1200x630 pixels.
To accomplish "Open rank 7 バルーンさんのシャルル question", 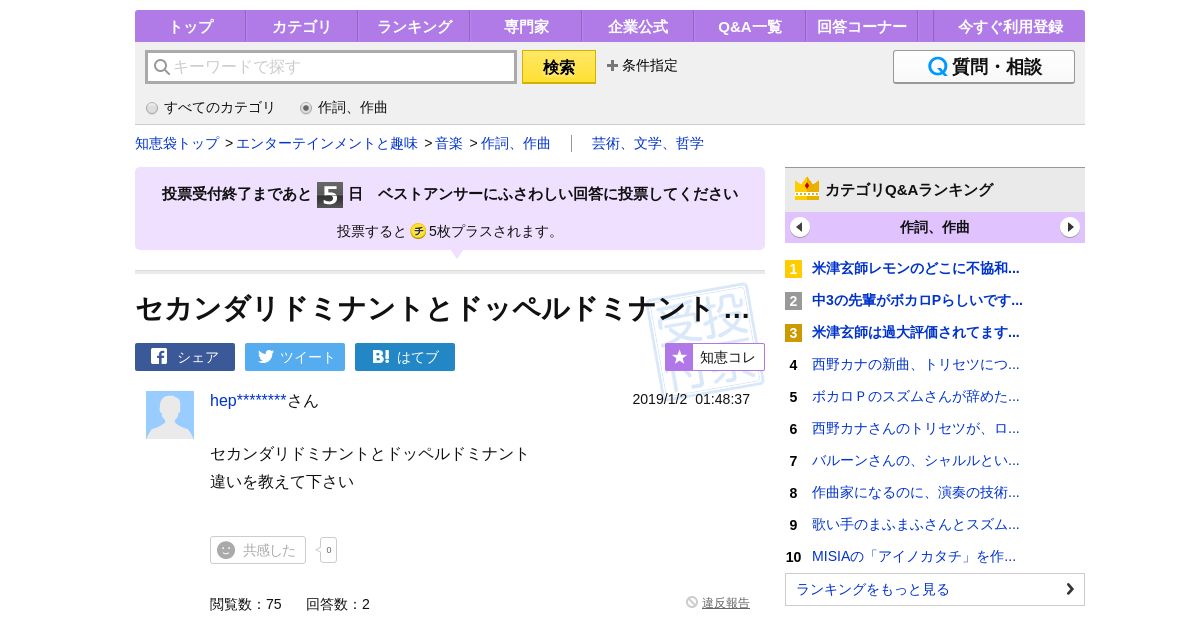I will [x=916, y=460].
